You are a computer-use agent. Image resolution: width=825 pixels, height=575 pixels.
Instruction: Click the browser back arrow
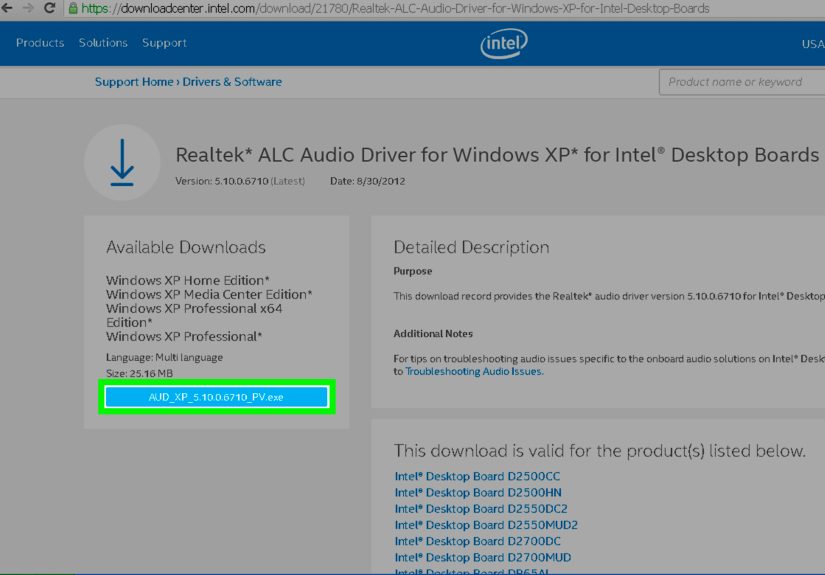[x=6, y=8]
